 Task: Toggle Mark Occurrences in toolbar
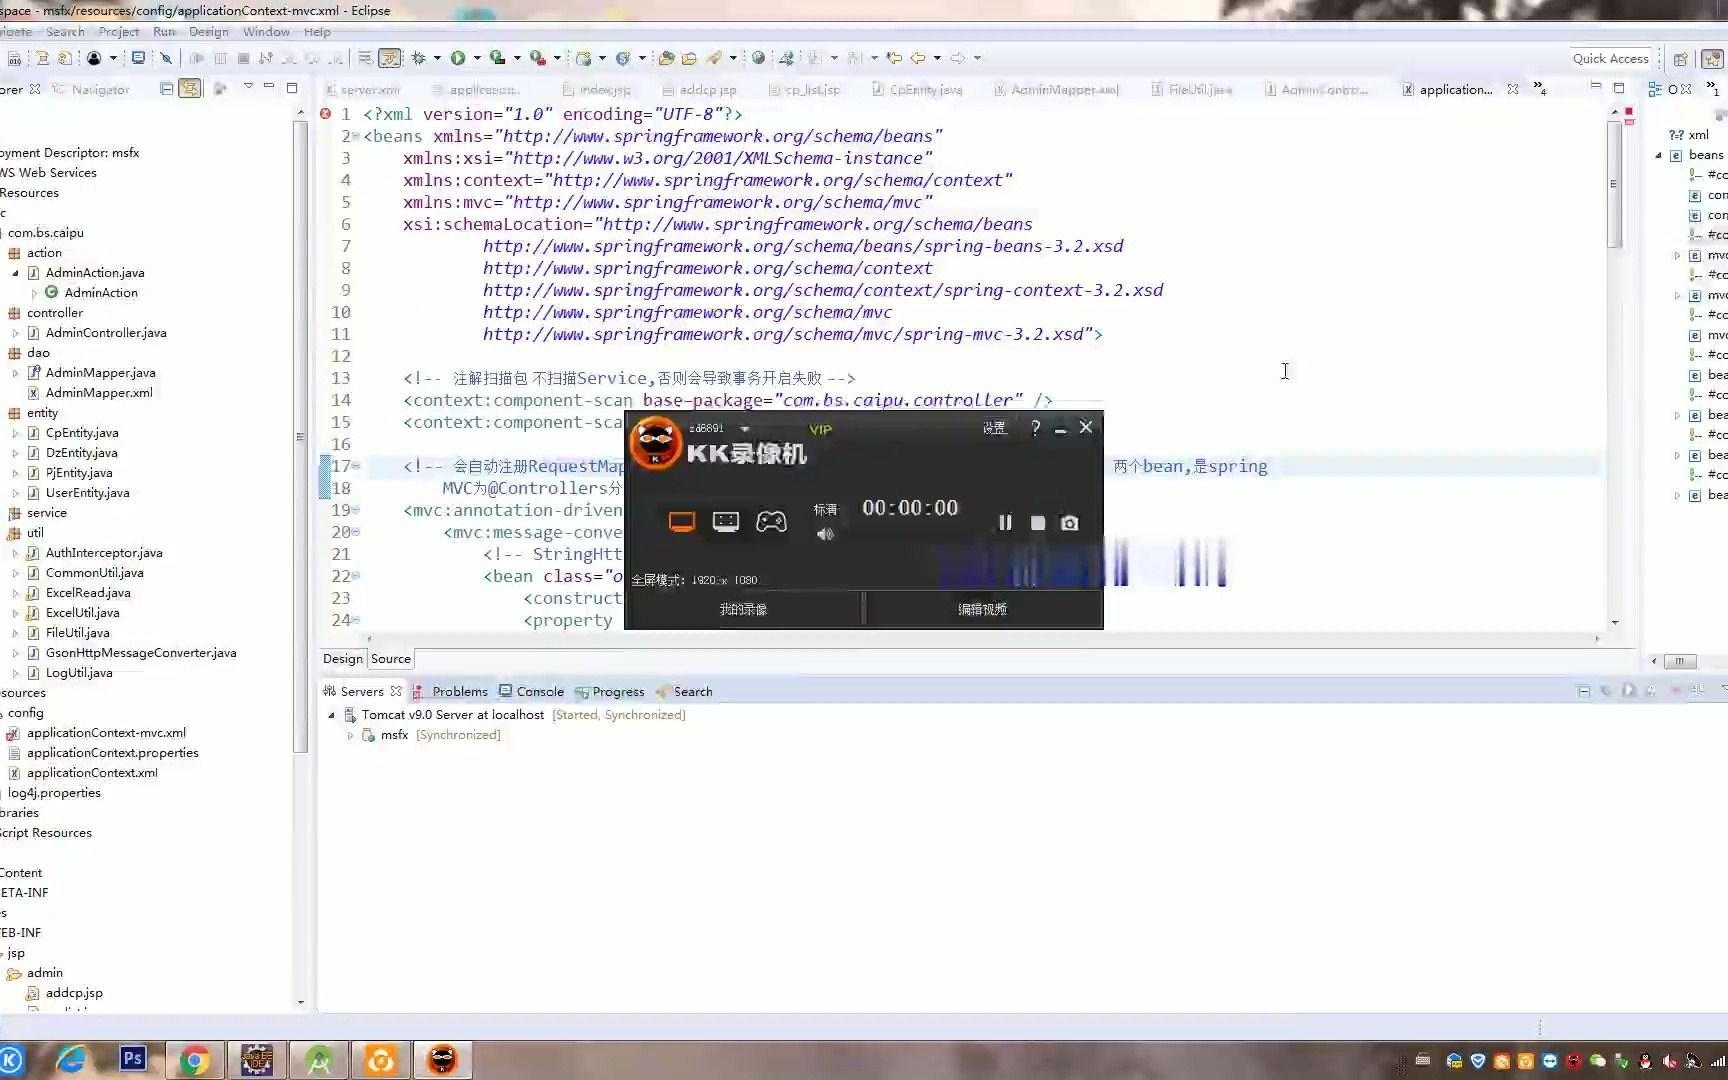pos(390,58)
